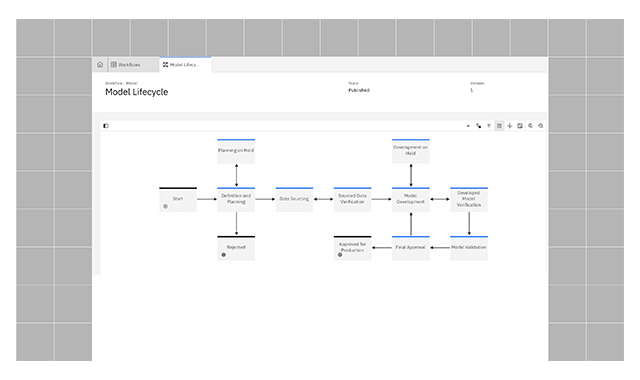Click the Rejected end stage node
The width and height of the screenshot is (640, 380).
click(236, 248)
